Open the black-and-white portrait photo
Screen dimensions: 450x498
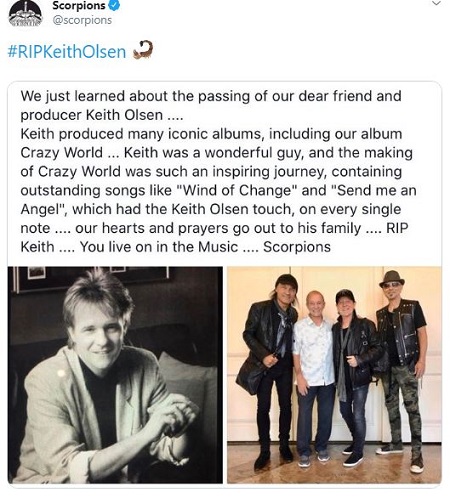[115, 375]
